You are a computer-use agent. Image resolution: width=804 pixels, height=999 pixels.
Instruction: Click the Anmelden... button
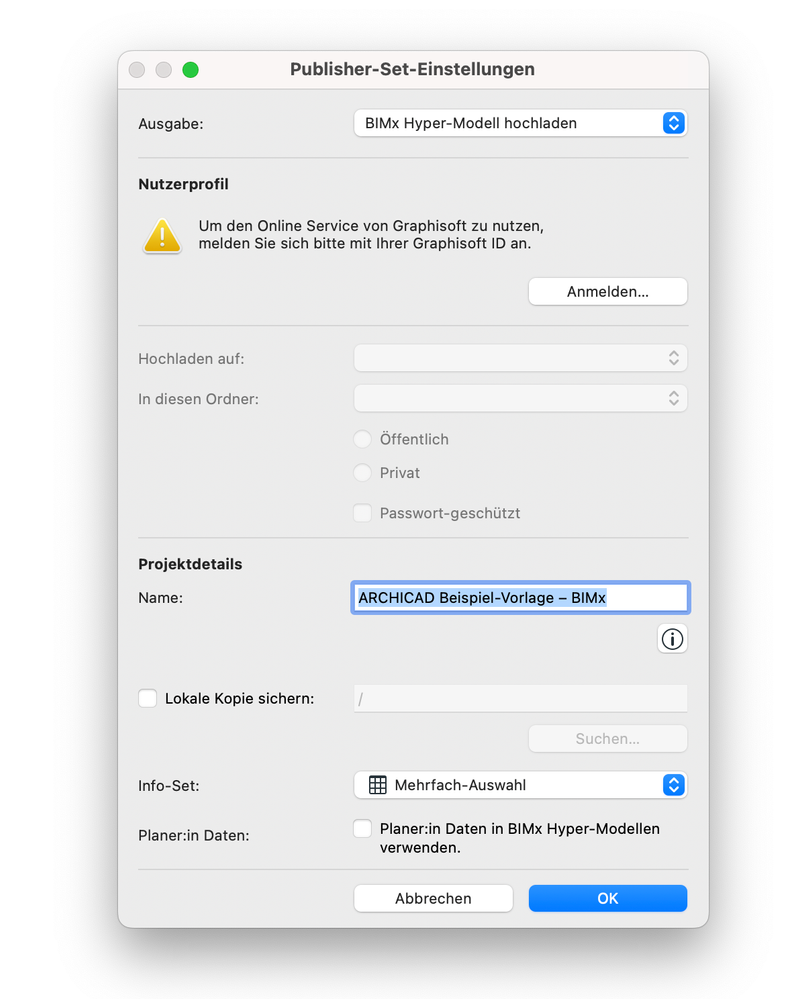pos(608,292)
